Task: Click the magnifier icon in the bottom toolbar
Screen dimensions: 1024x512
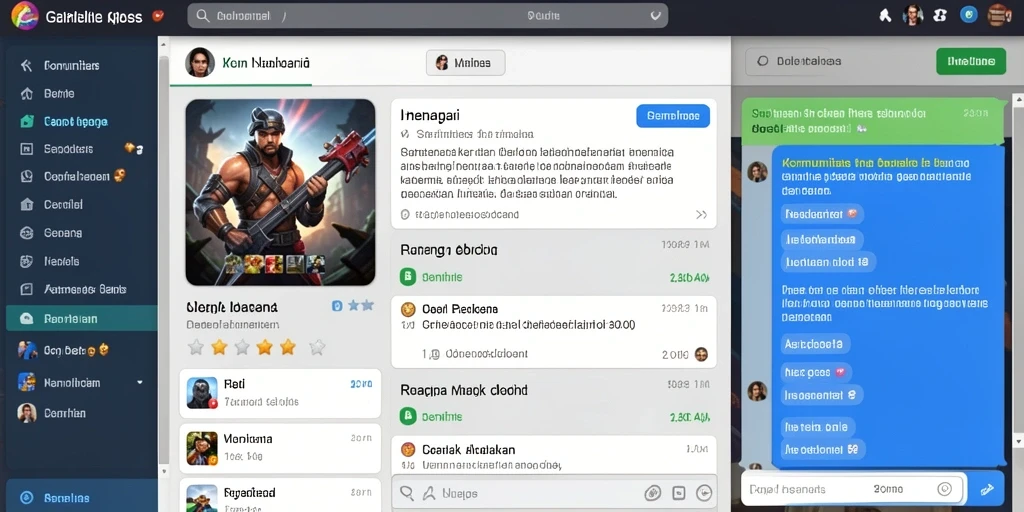Action: tap(406, 493)
